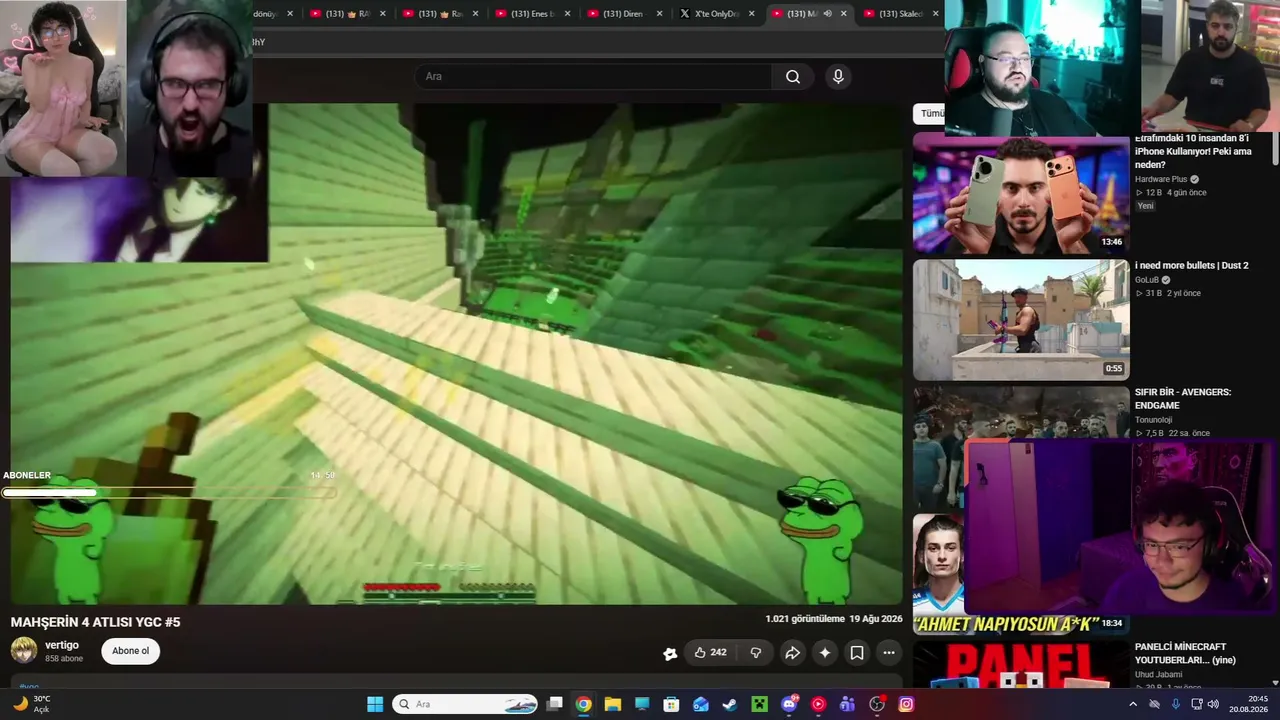
Task: Open Outlook from the taskbar
Action: [701, 704]
